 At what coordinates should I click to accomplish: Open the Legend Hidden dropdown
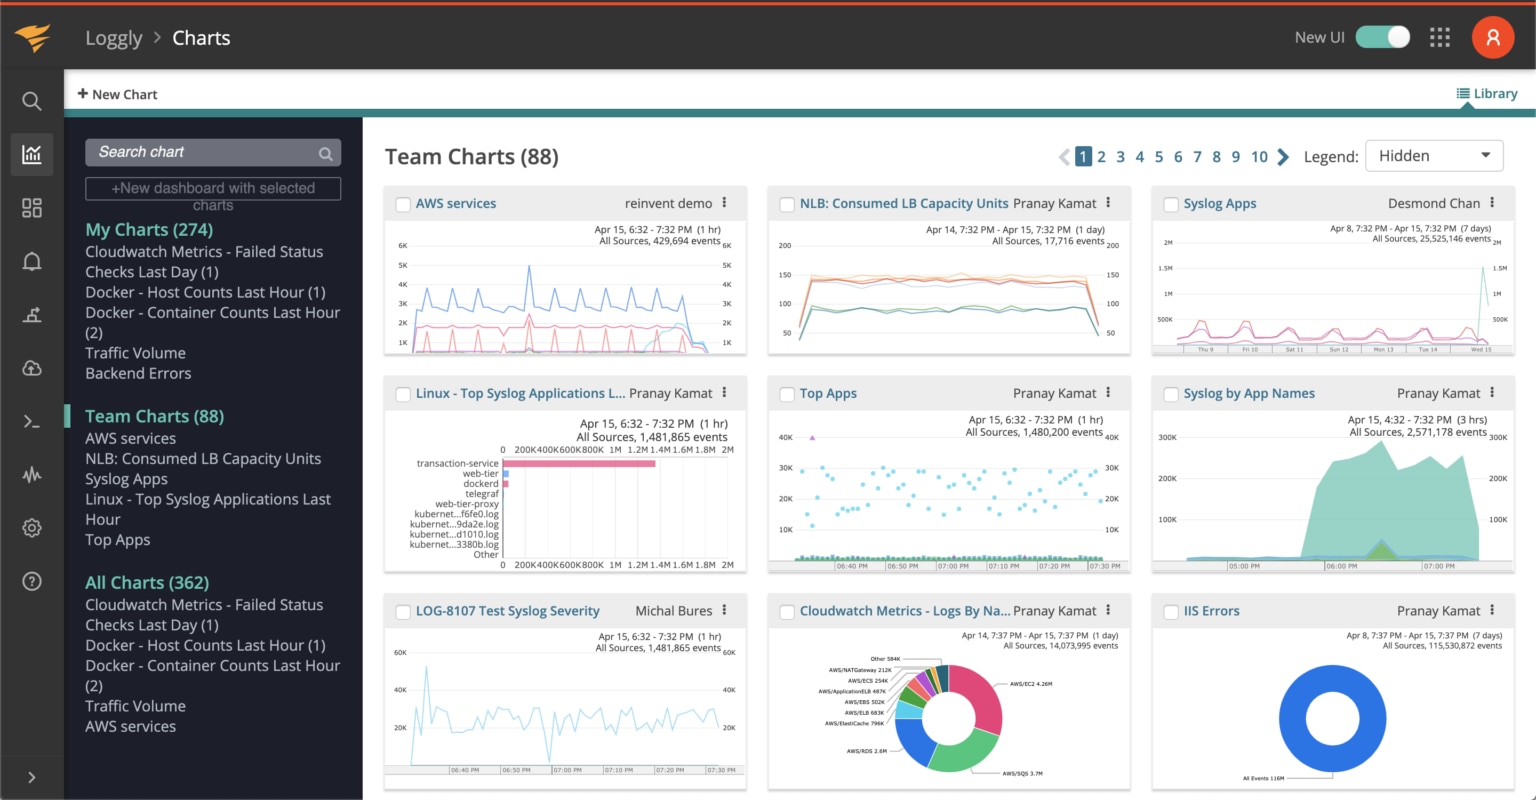click(1434, 155)
